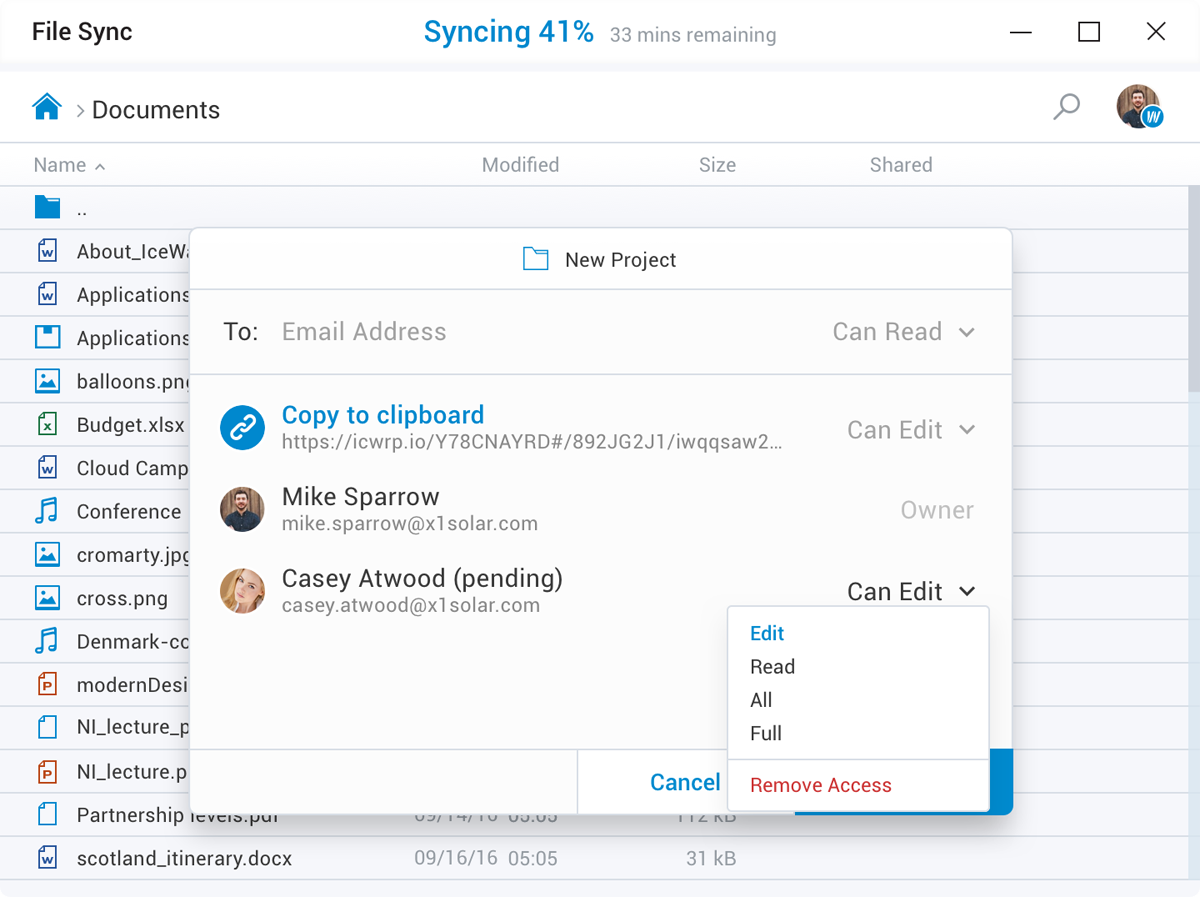Click the Home icon in breadcrumb
The image size is (1200, 897).
click(x=47, y=108)
